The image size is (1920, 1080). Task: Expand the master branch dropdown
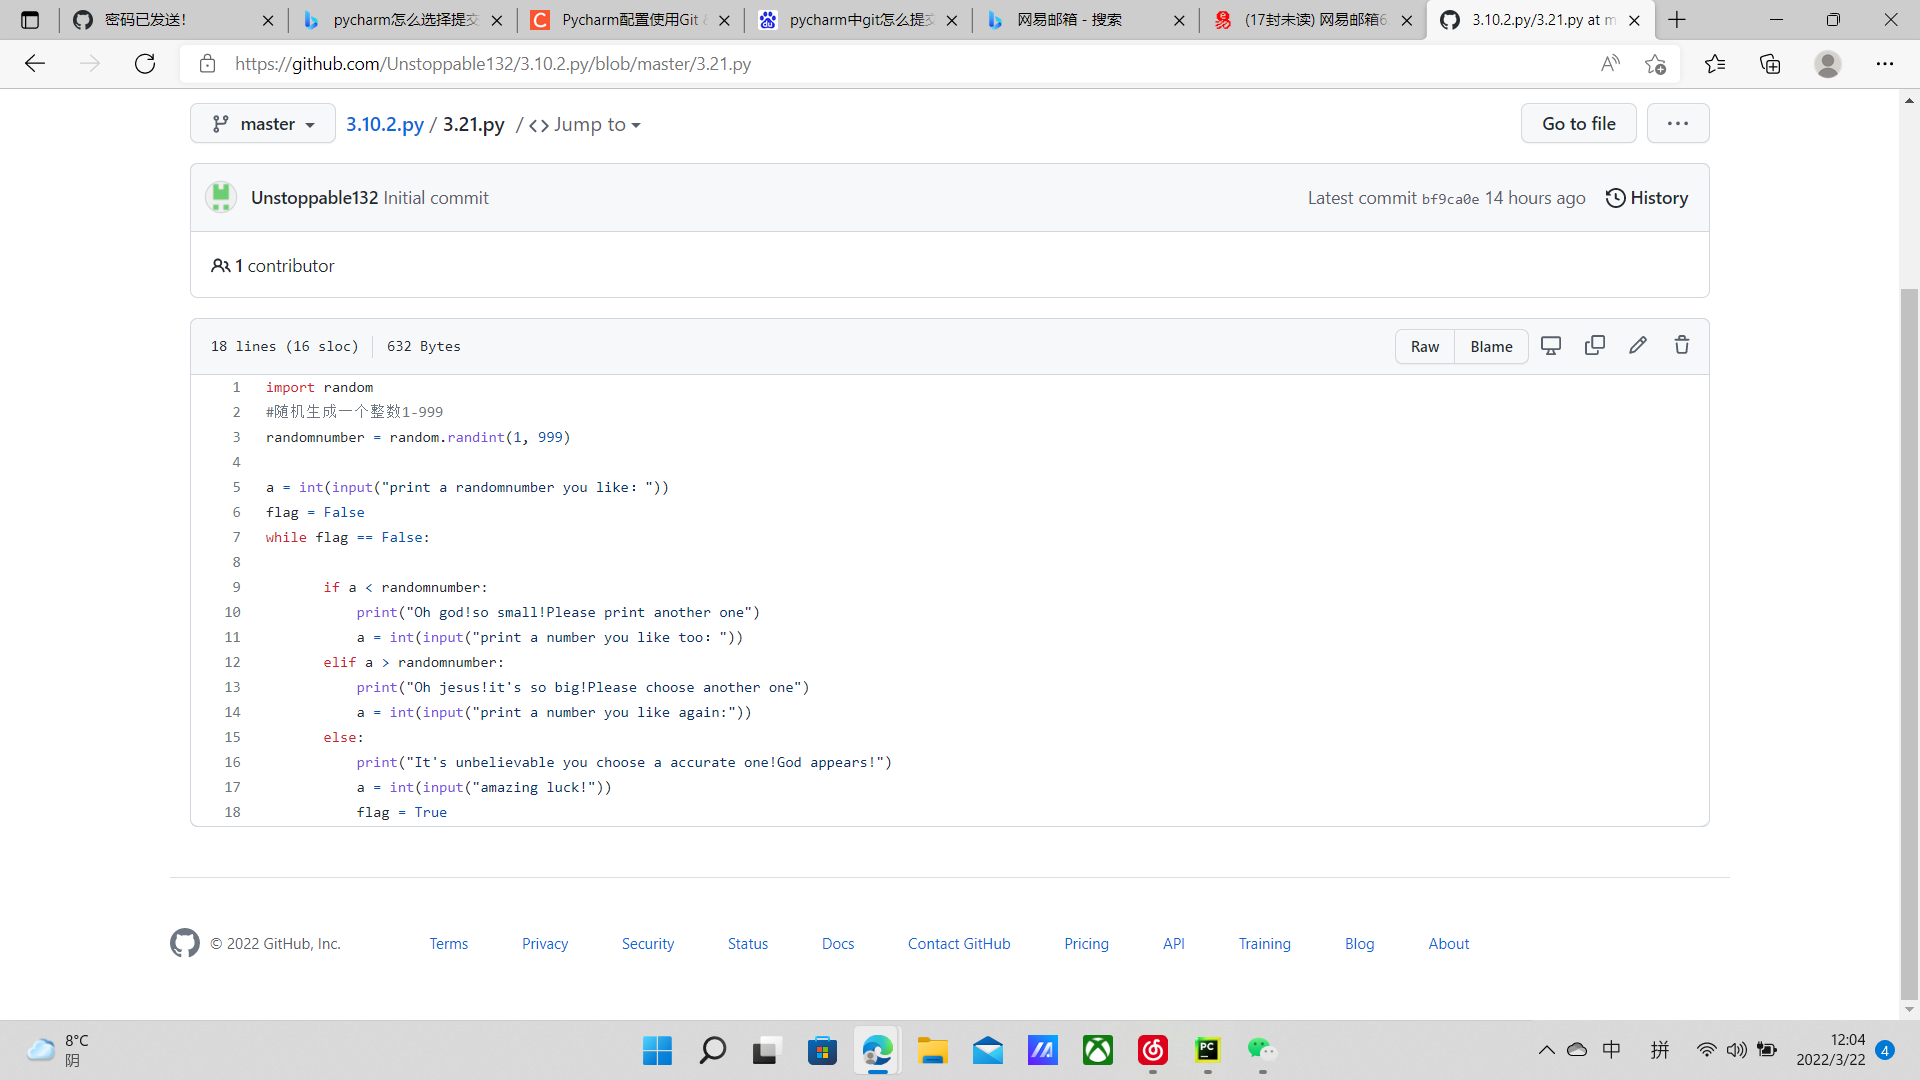tap(263, 124)
